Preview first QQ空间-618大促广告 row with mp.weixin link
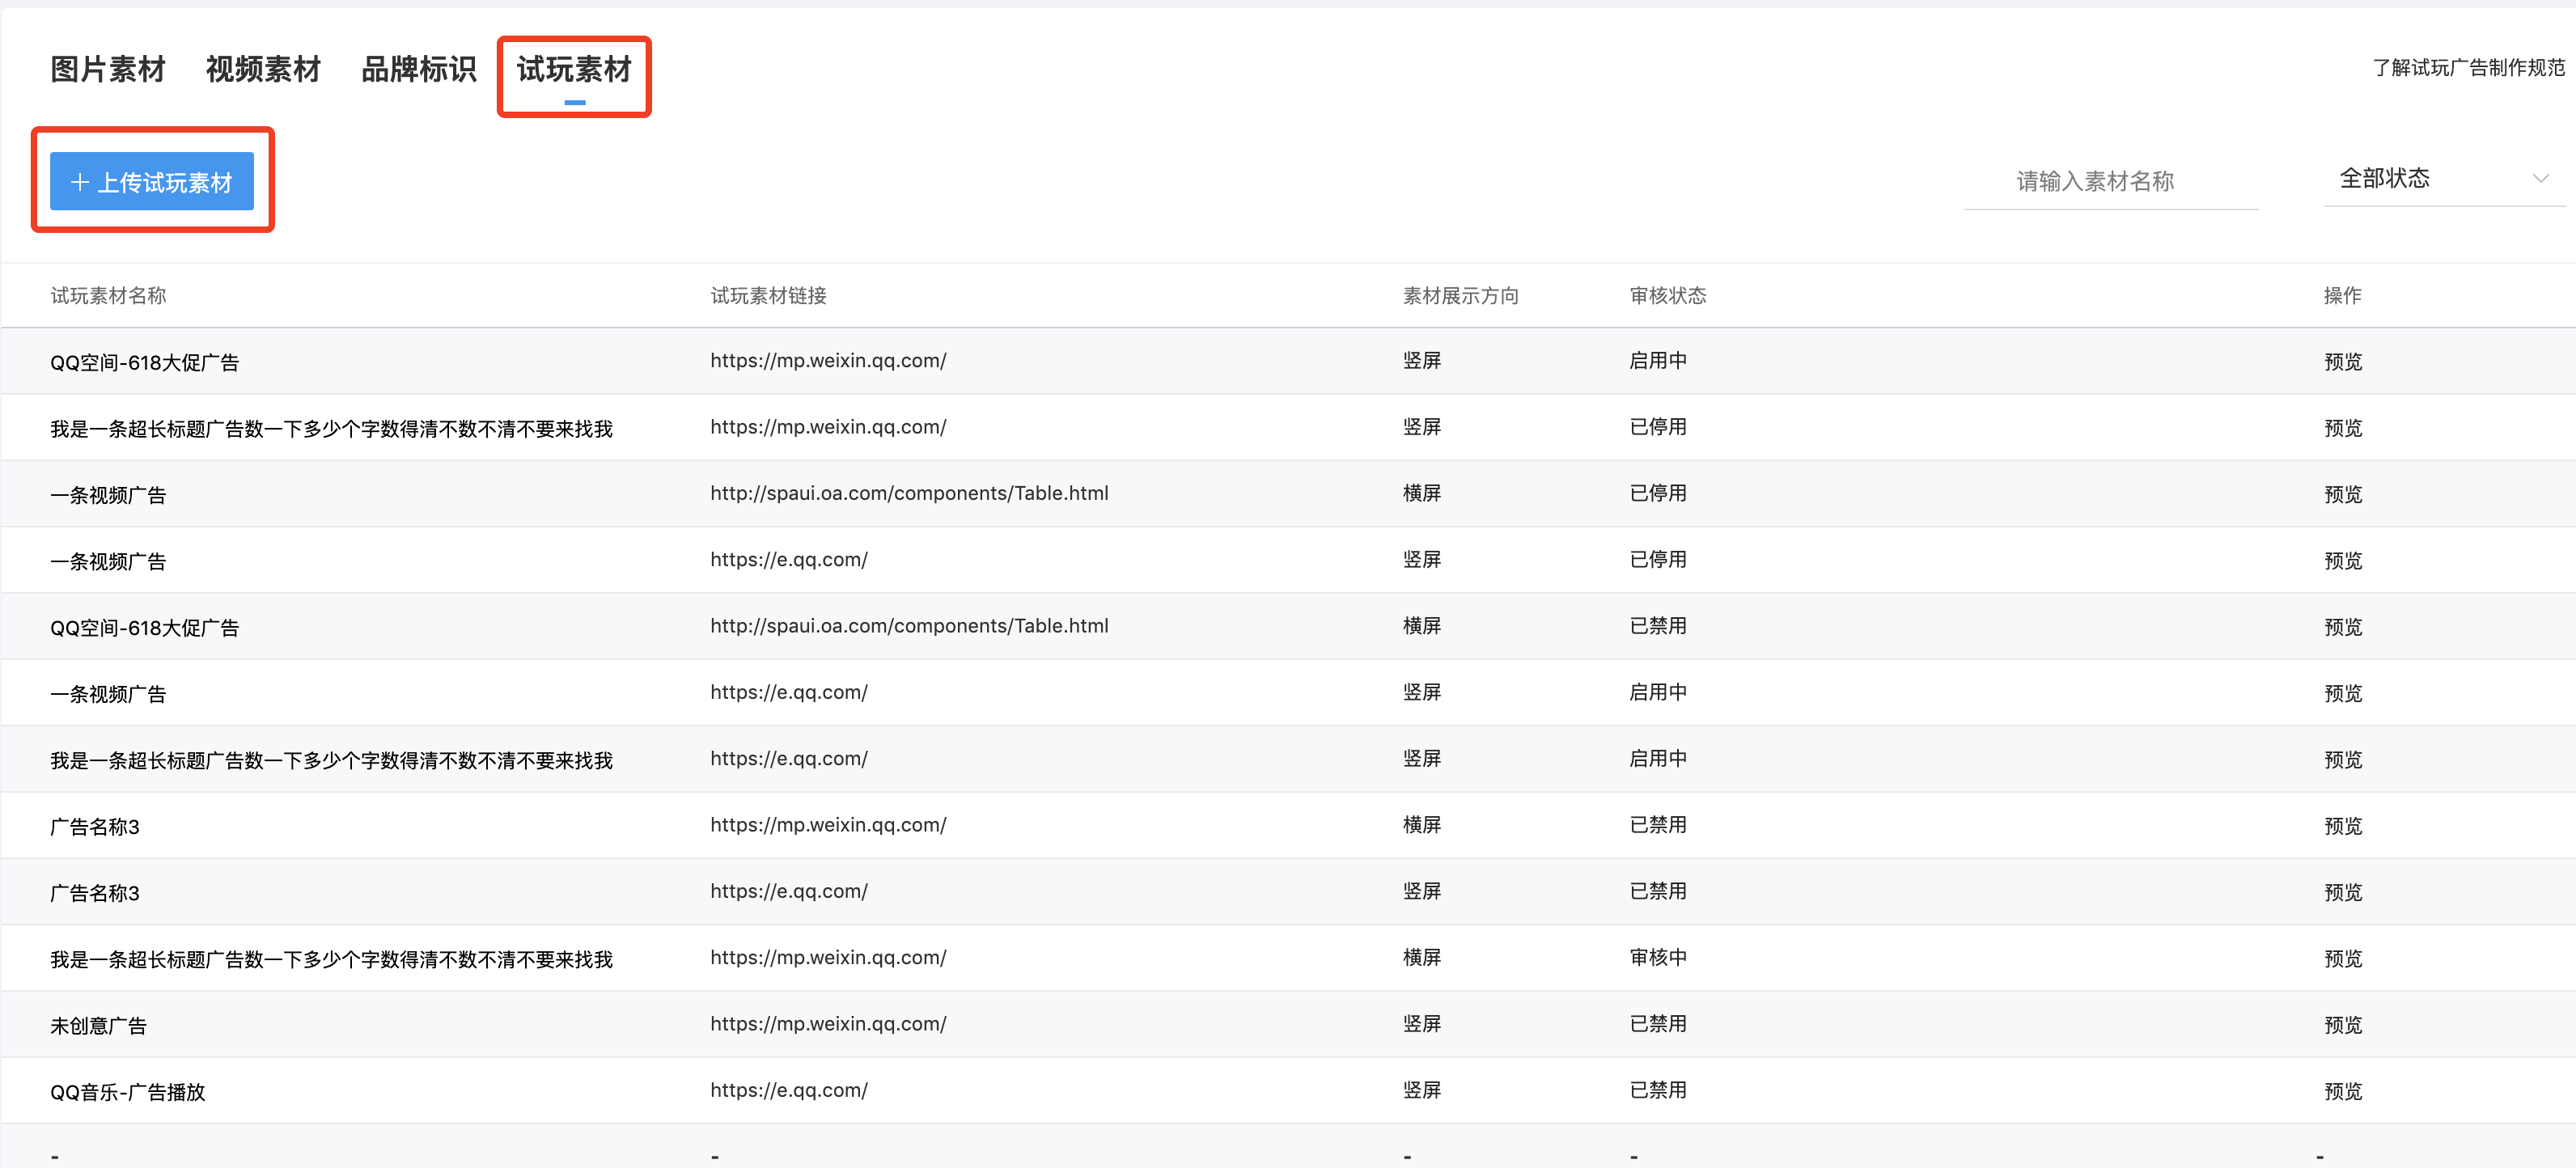 pos(2342,362)
